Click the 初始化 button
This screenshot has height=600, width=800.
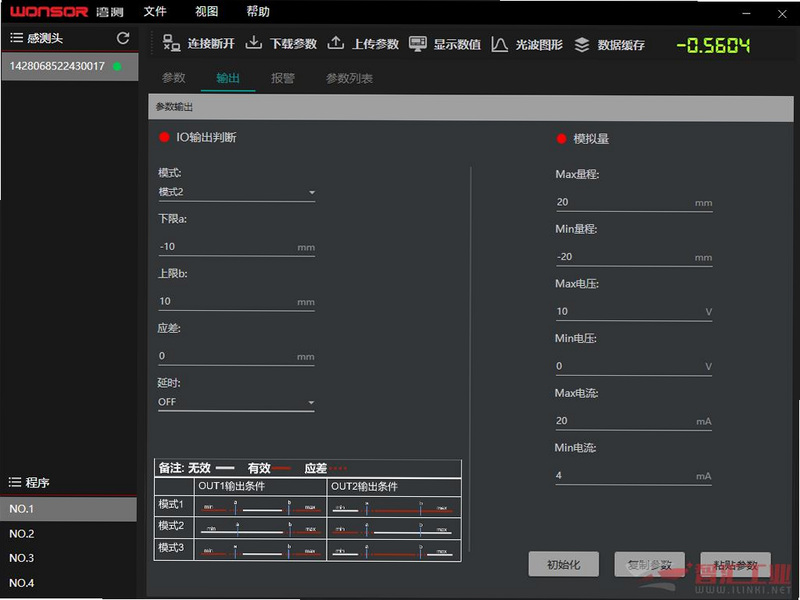(x=563, y=564)
